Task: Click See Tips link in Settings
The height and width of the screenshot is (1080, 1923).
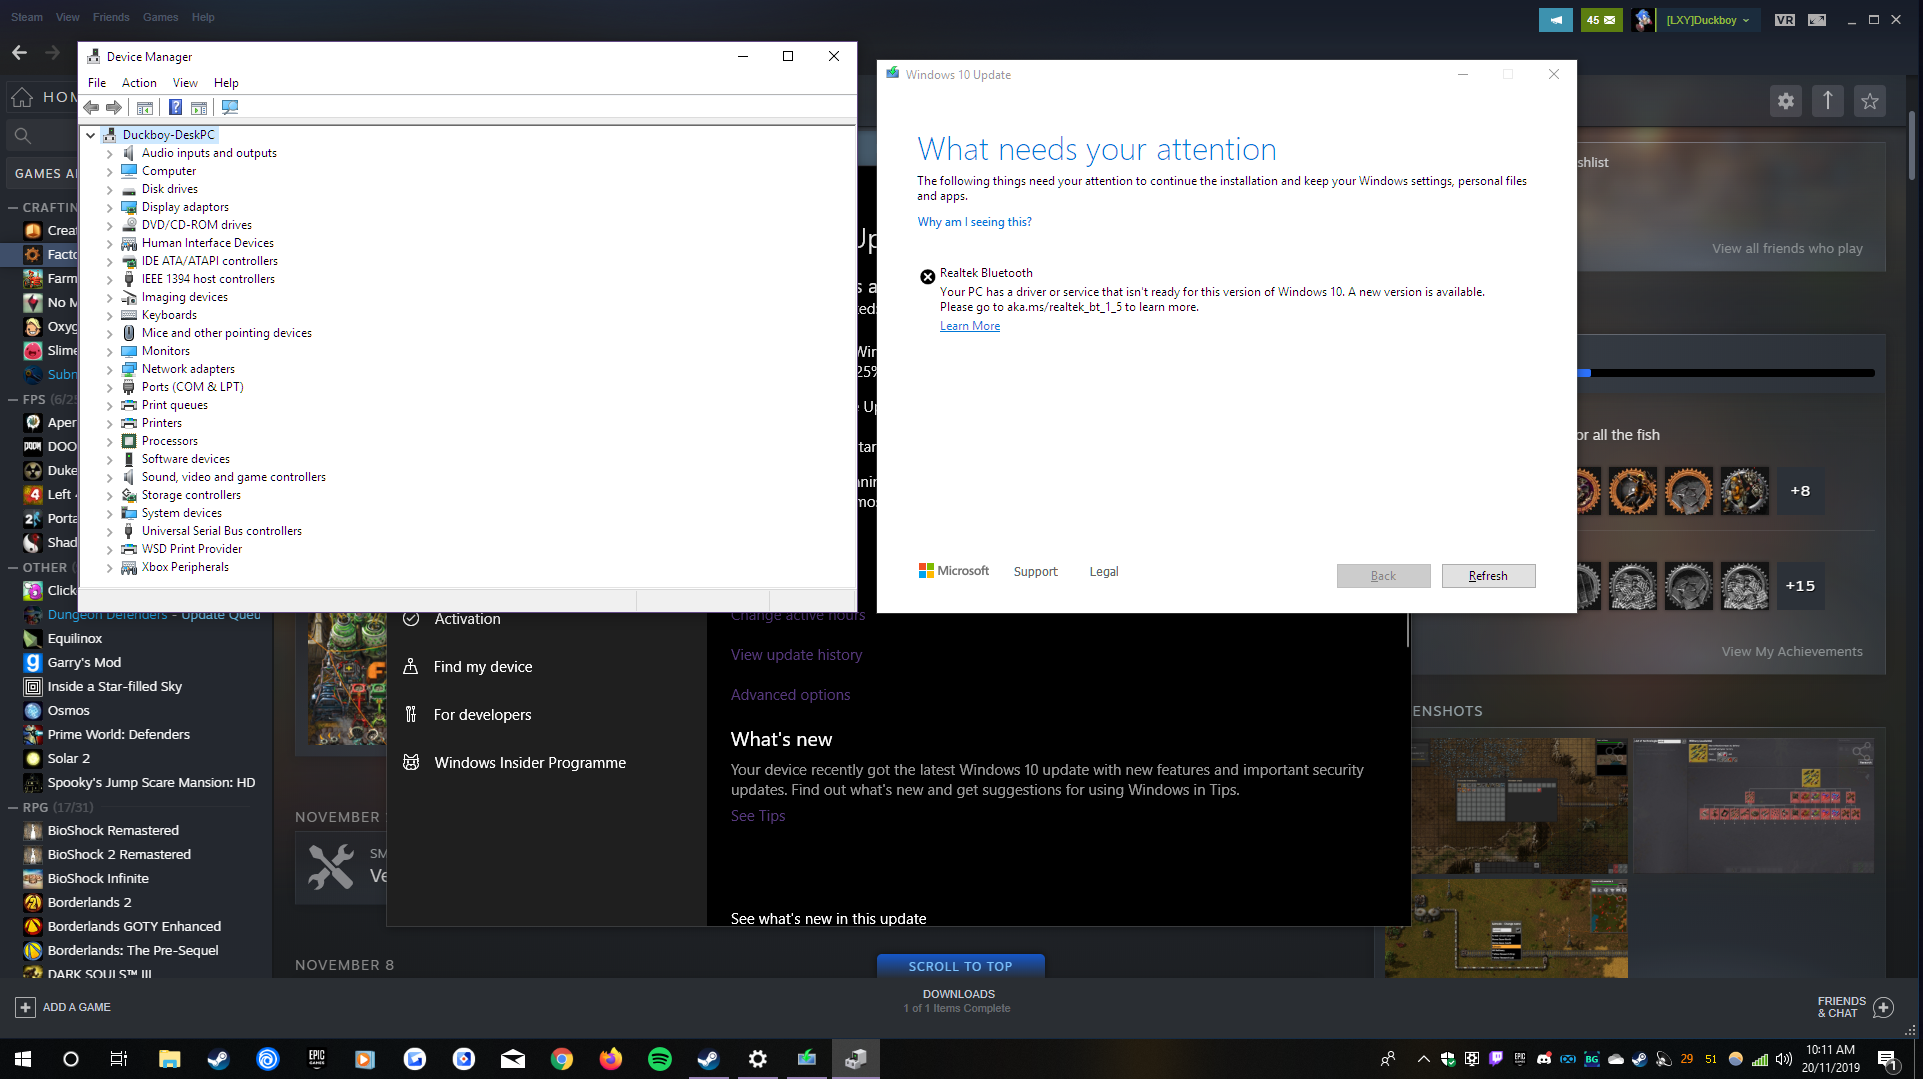Action: (x=758, y=816)
